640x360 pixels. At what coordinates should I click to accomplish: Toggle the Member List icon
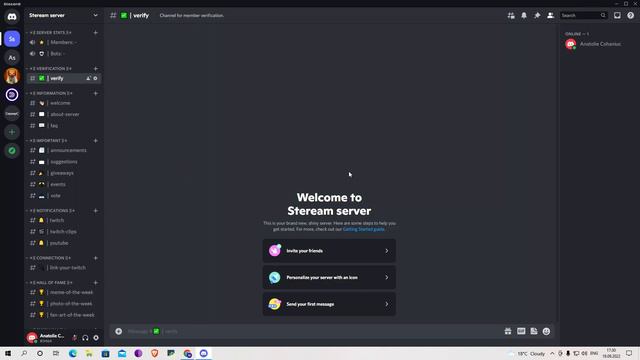[550, 16]
